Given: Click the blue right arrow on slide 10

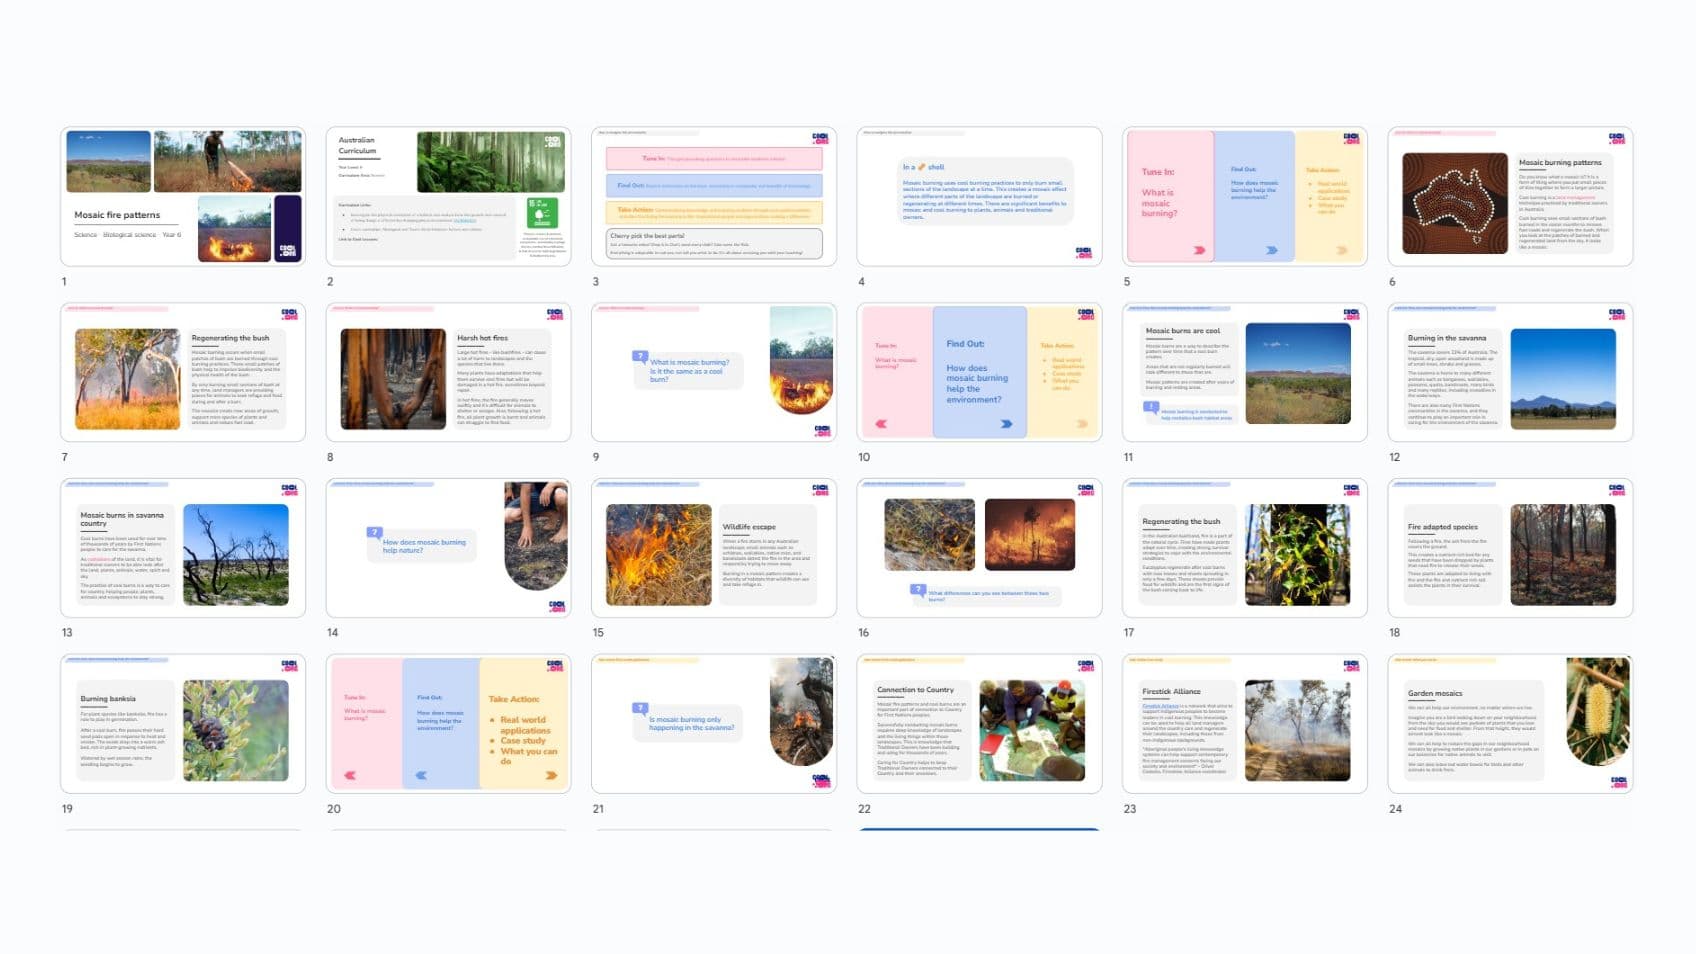Looking at the screenshot, I should [1006, 424].
